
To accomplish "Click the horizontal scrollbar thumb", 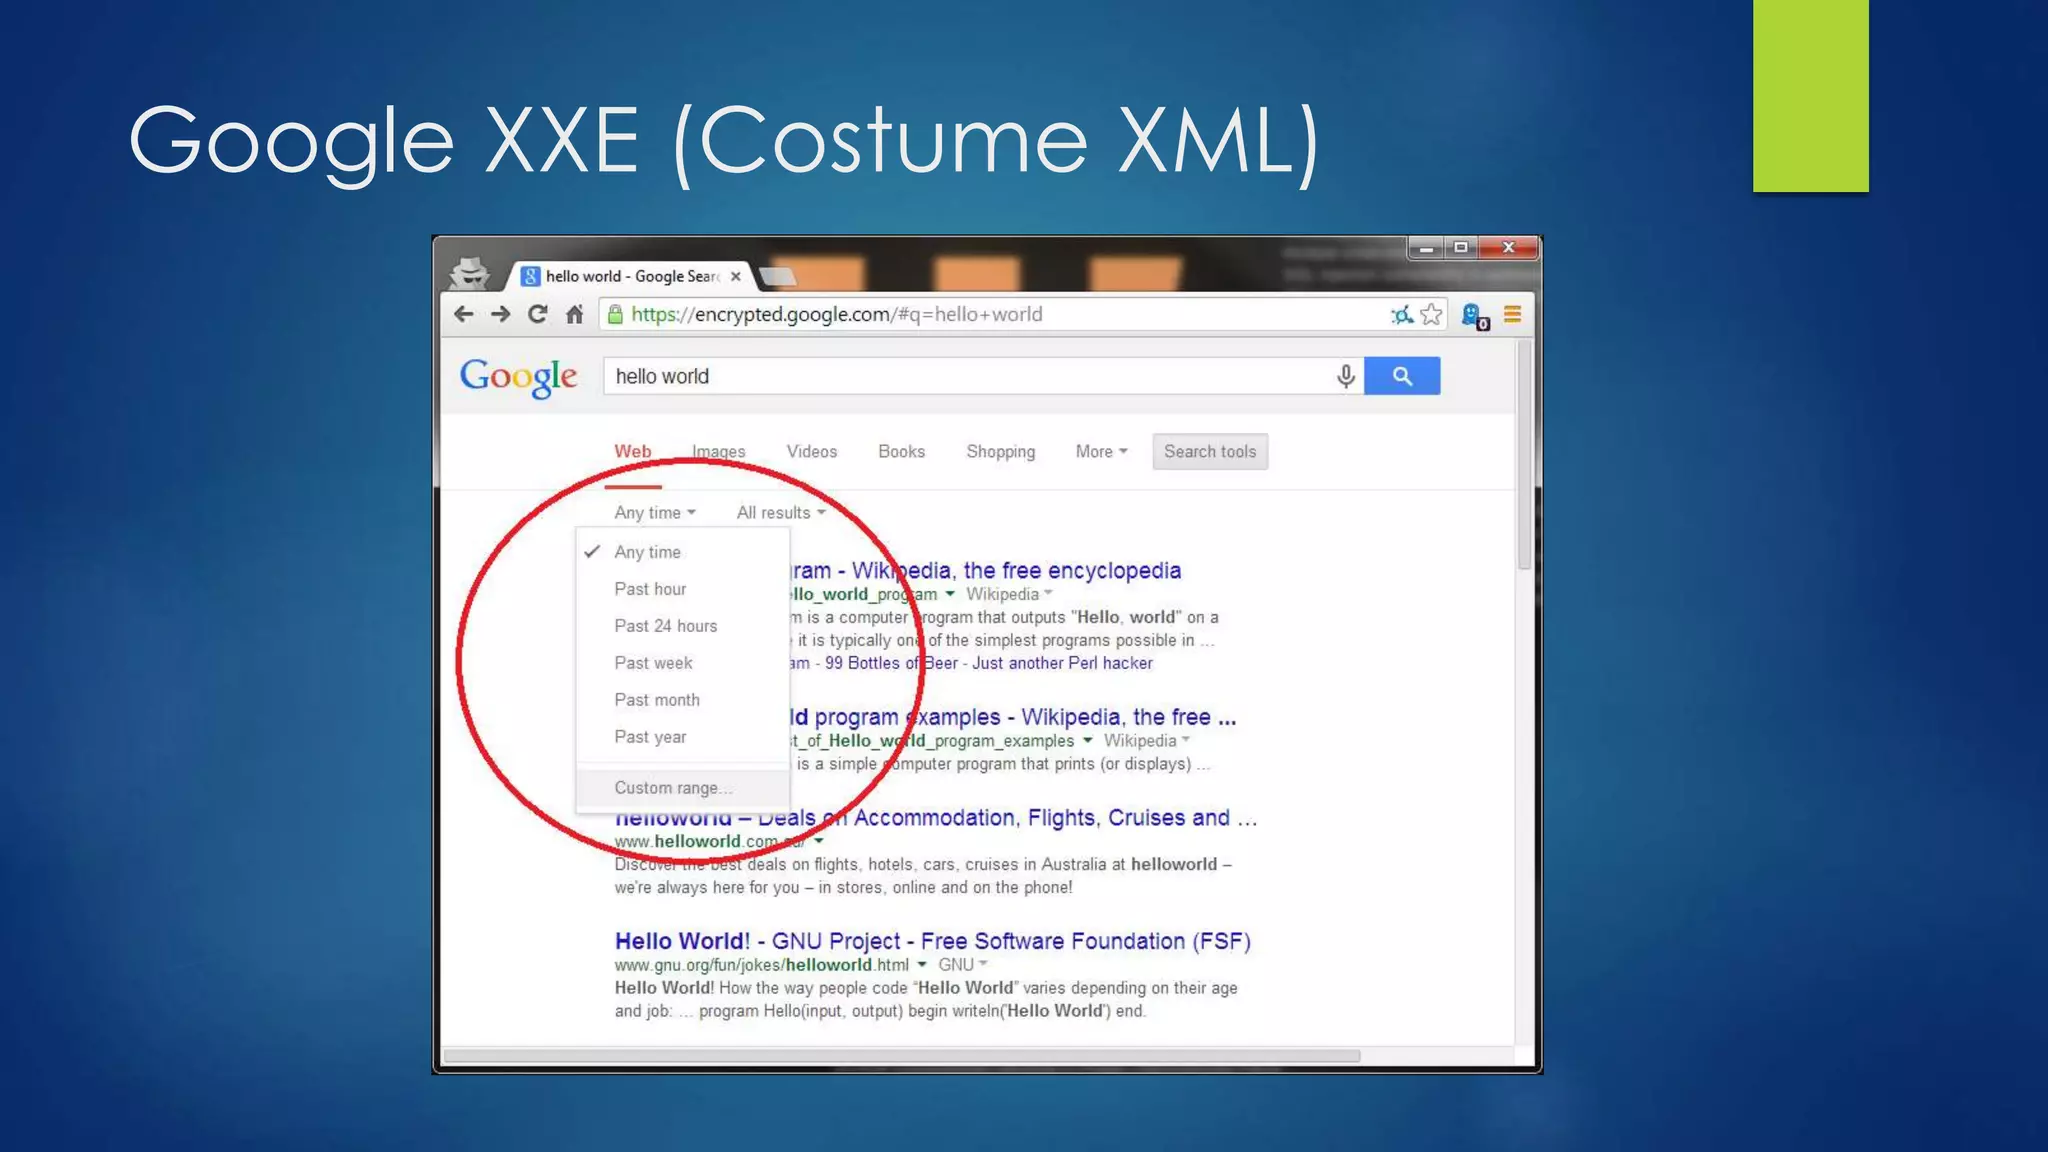I will (x=901, y=1055).
